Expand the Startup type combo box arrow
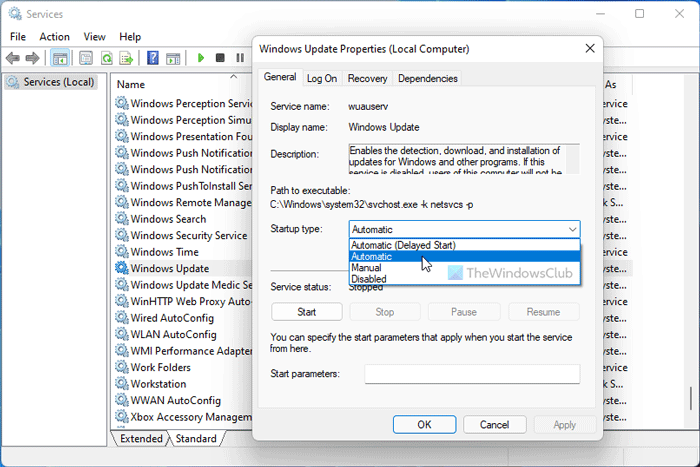 tap(572, 229)
